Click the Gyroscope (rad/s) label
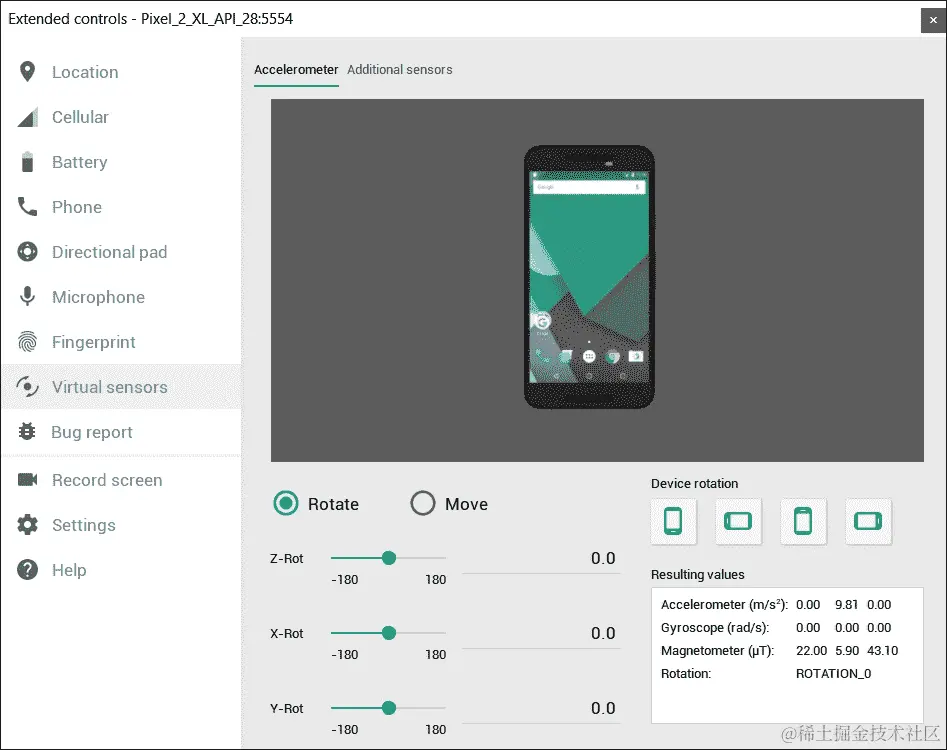 coord(715,628)
